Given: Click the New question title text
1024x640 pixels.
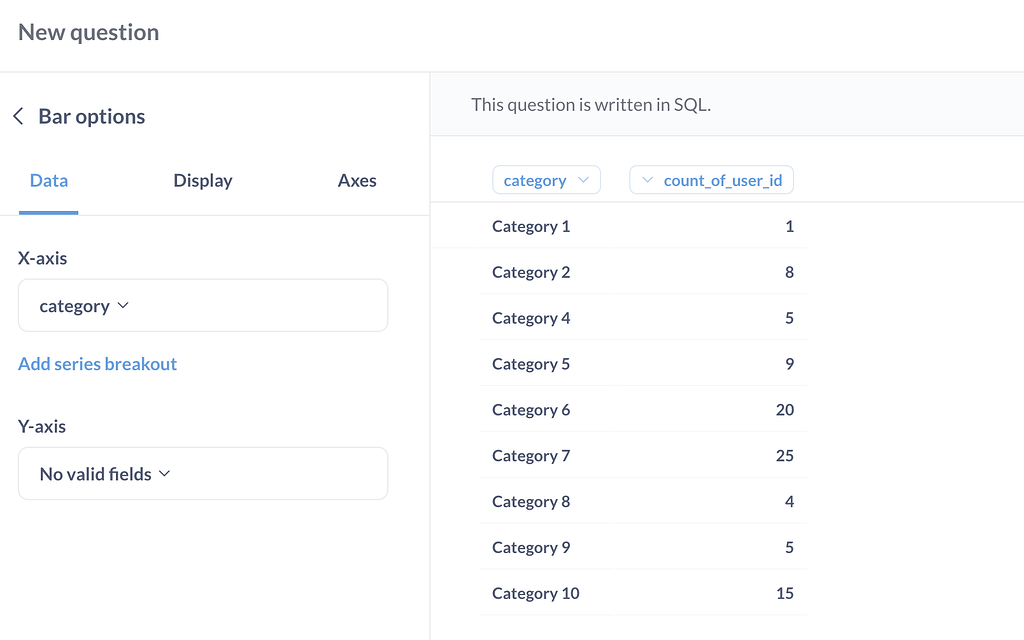Looking at the screenshot, I should pyautogui.click(x=88, y=32).
